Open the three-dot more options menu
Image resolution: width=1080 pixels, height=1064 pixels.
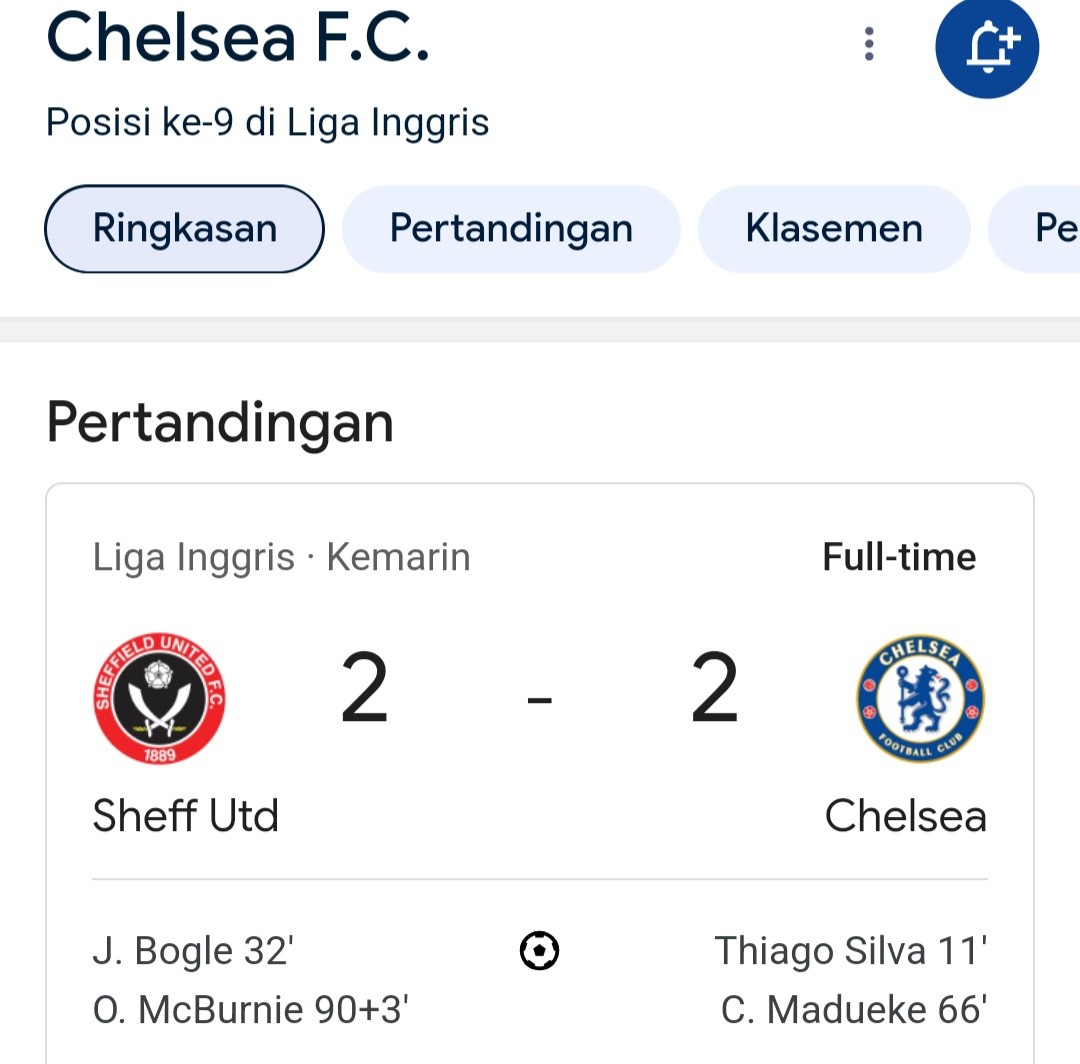click(x=869, y=44)
